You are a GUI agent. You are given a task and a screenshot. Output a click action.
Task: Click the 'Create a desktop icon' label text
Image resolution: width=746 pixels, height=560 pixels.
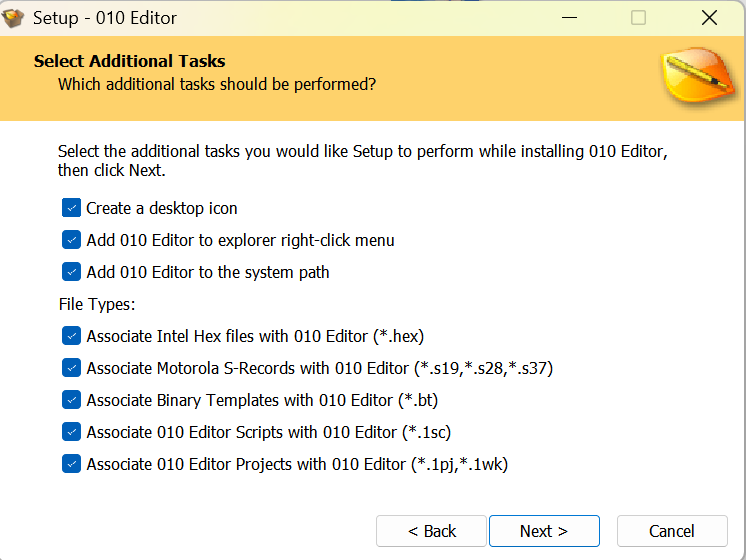[162, 208]
